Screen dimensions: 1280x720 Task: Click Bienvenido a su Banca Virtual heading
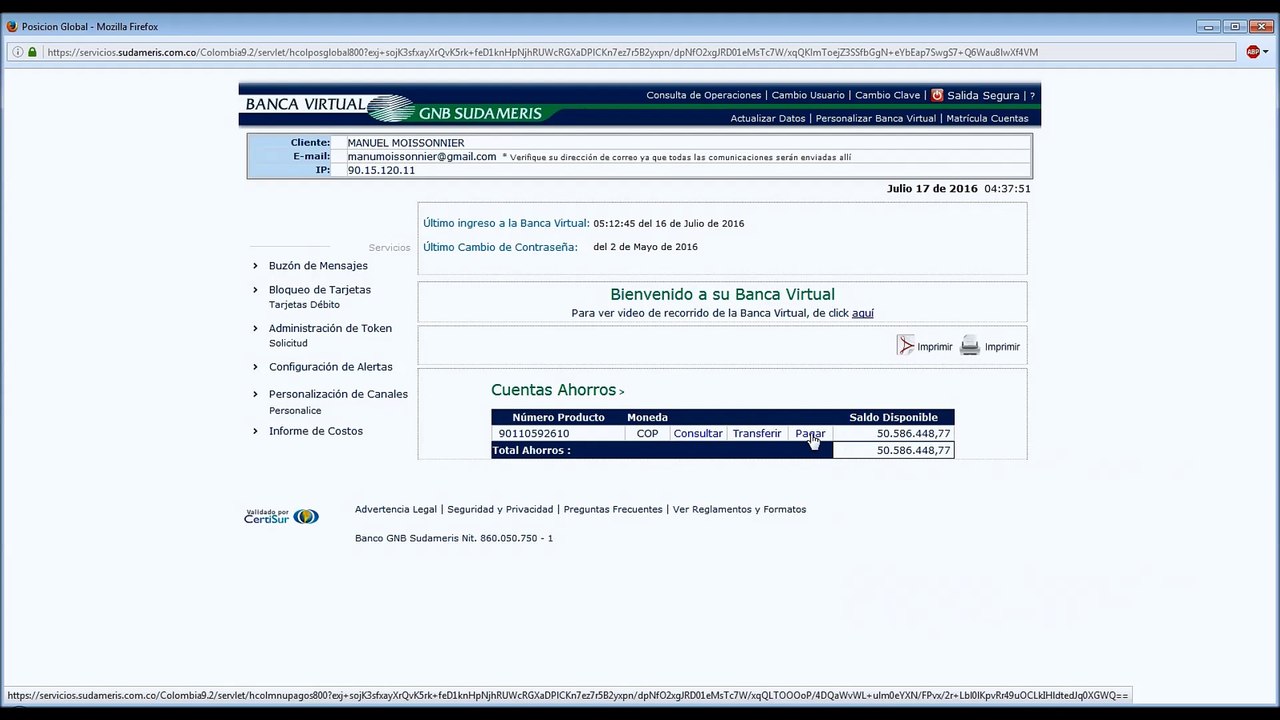coord(722,294)
